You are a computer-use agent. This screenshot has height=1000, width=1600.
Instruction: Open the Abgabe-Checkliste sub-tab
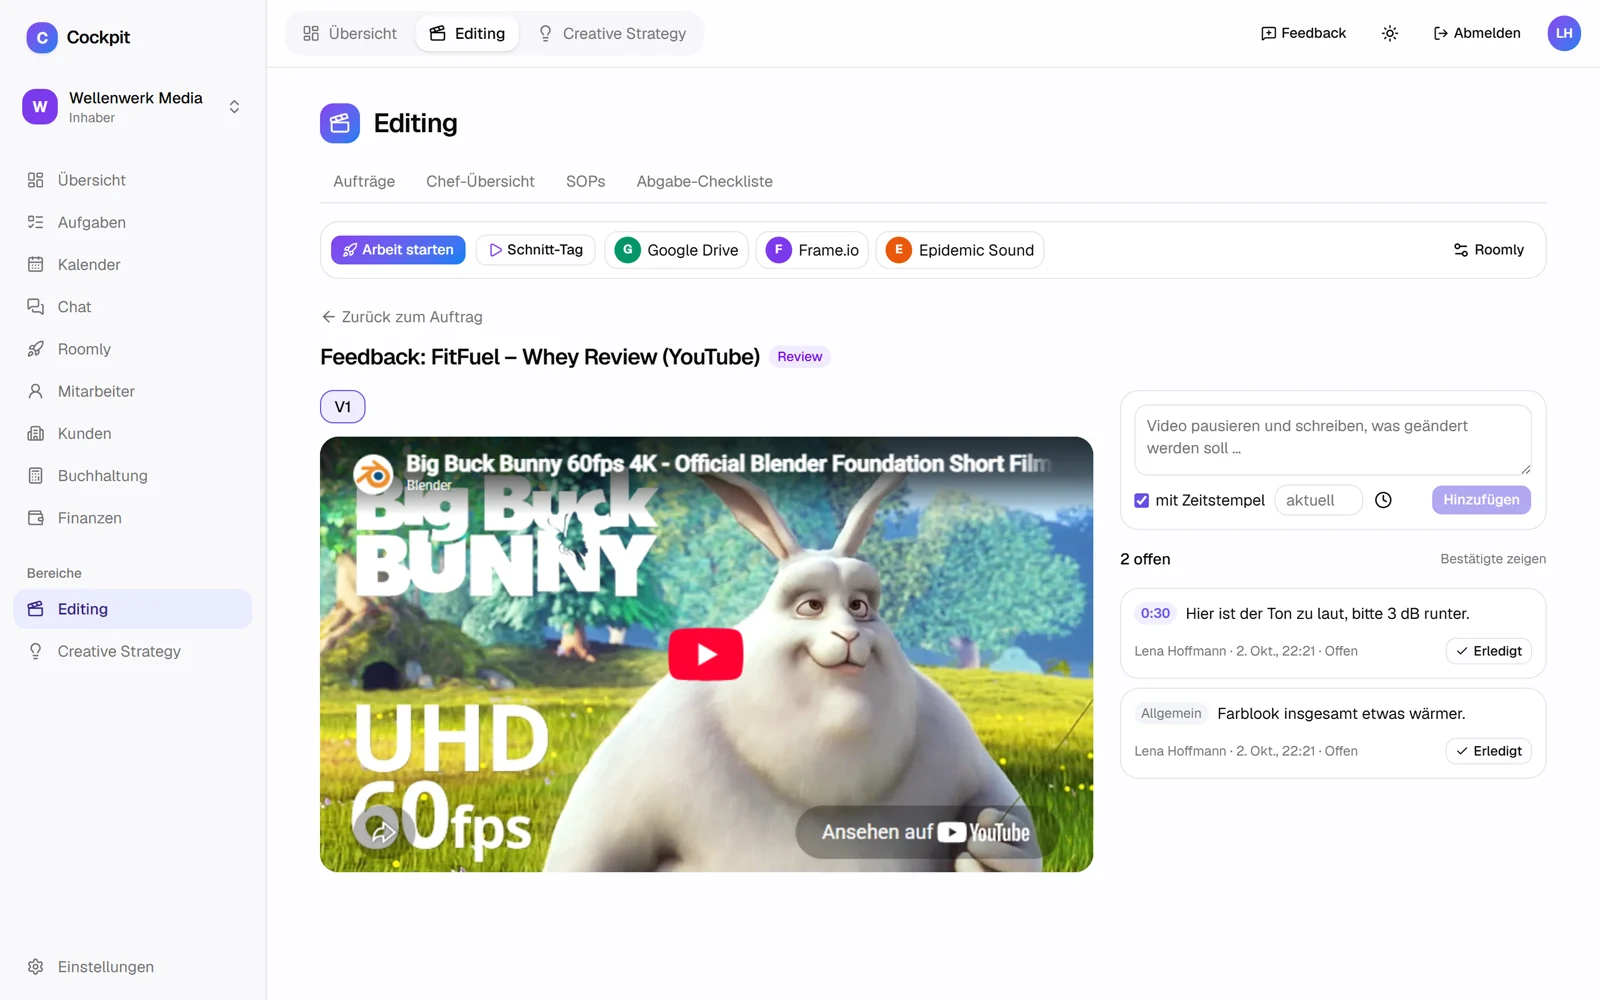(704, 181)
